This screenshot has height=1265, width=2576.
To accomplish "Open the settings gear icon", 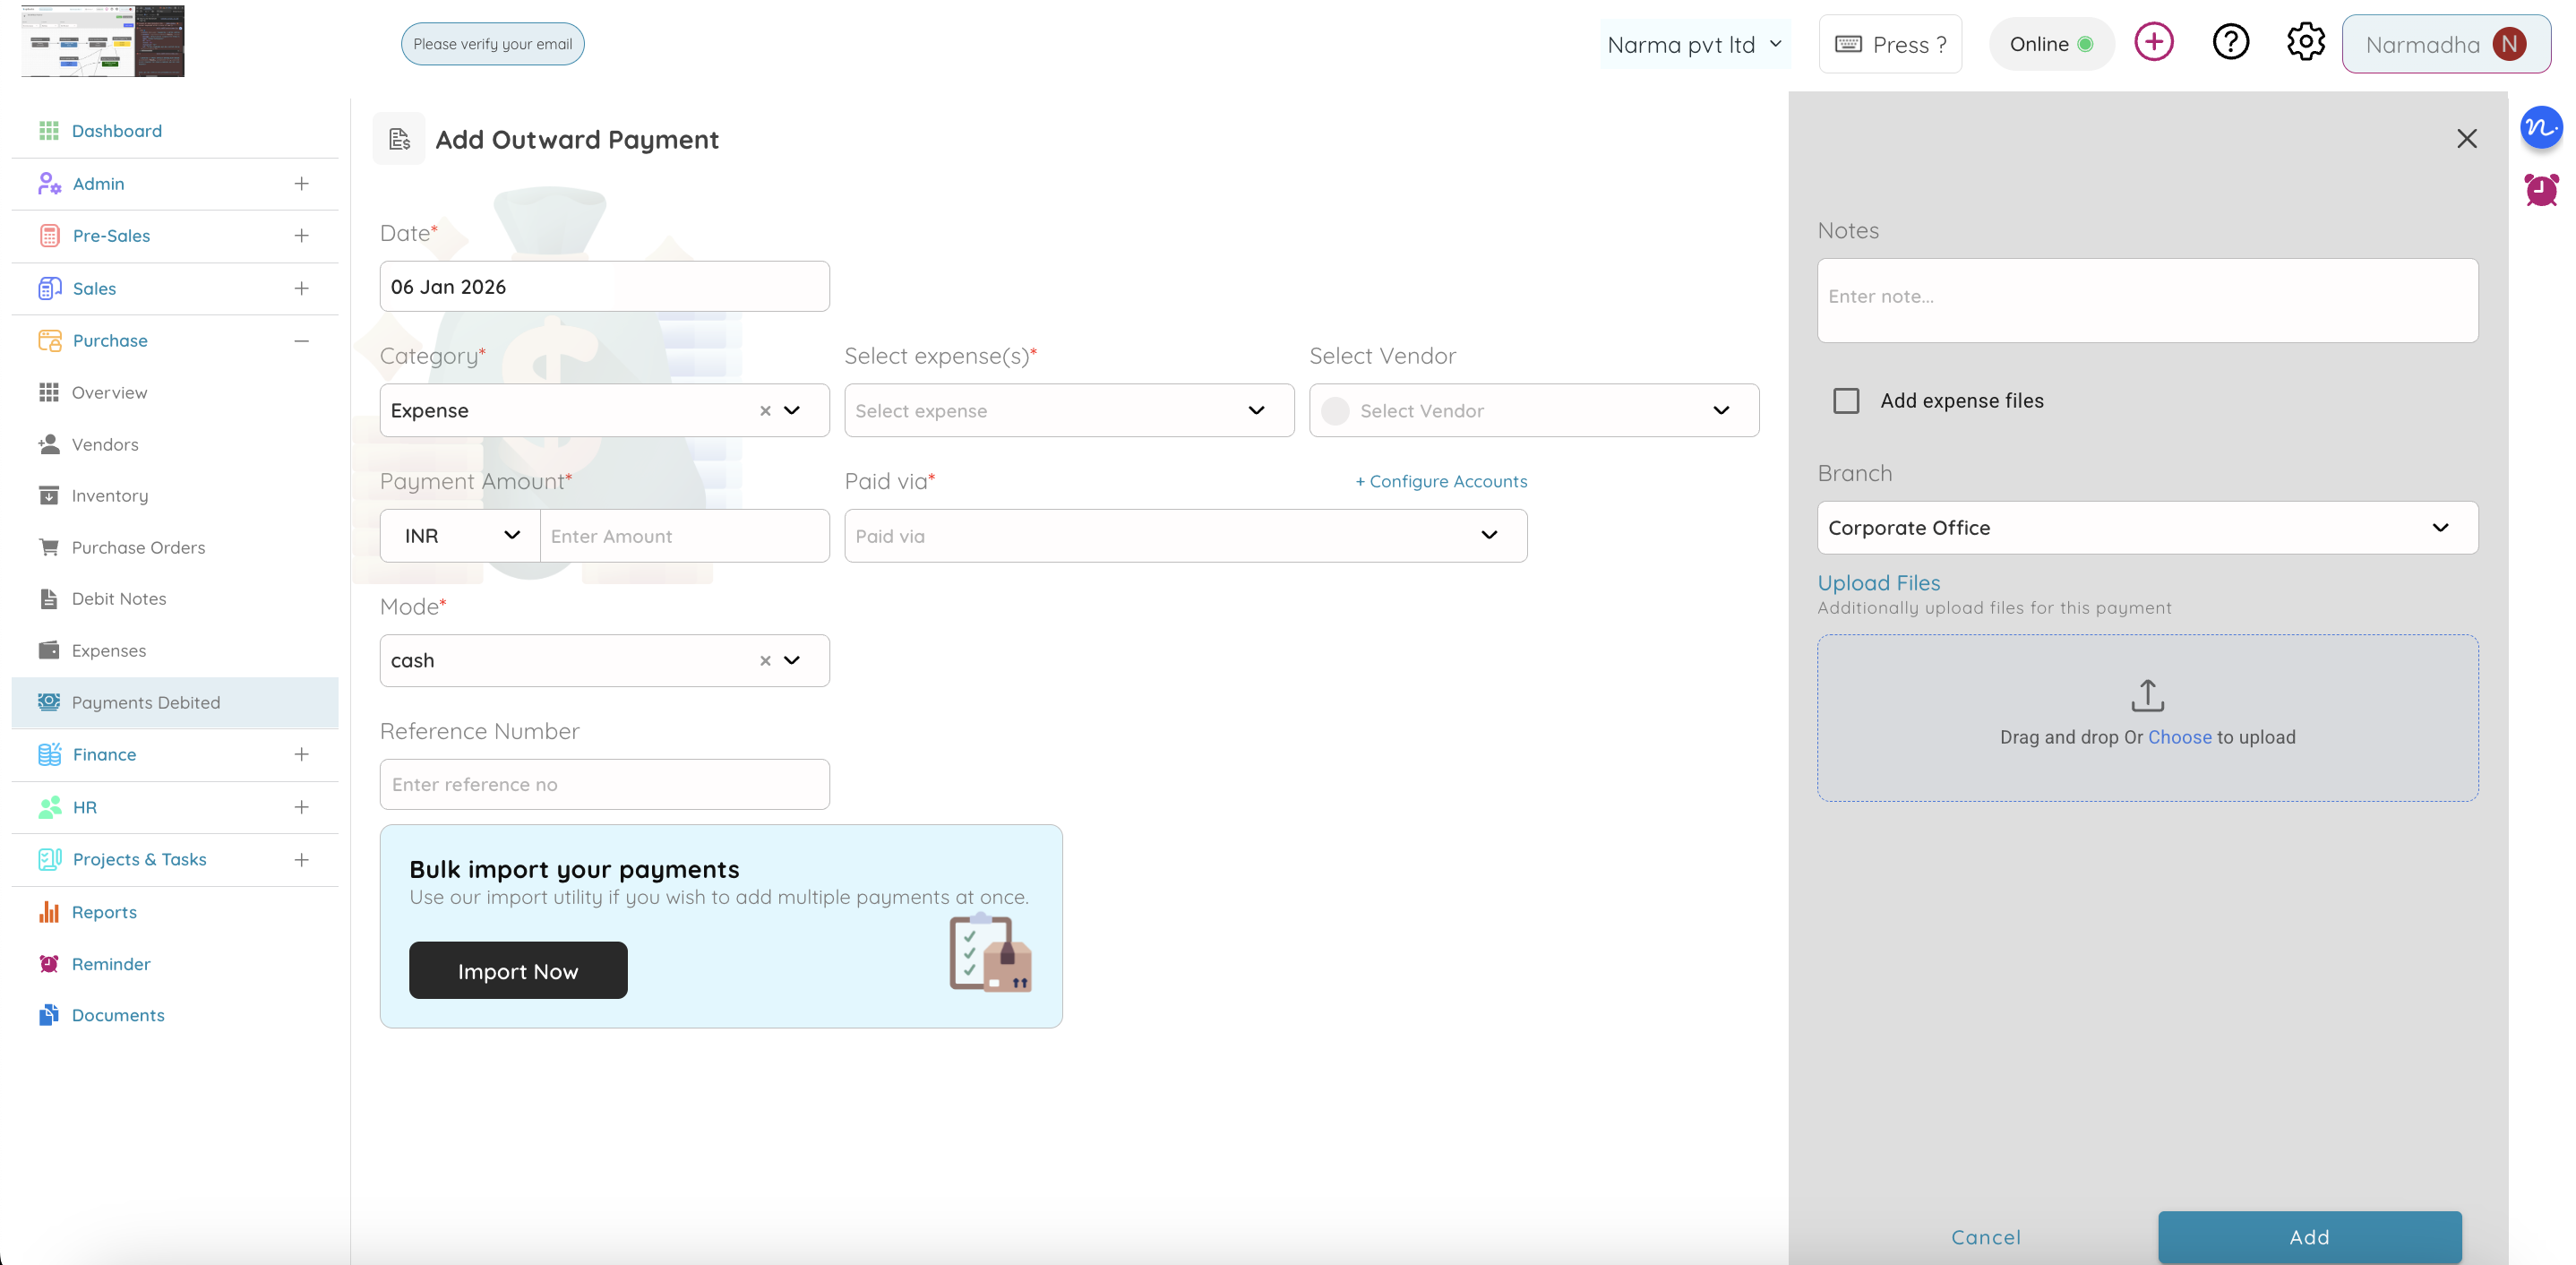I will pos(2305,42).
